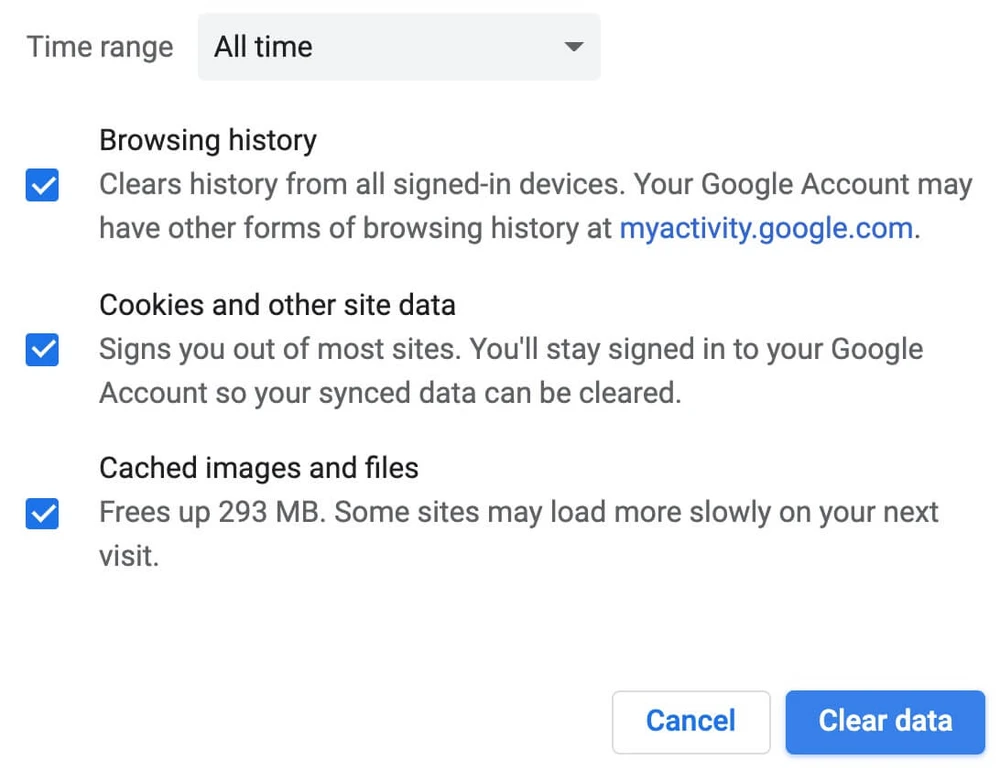Click the 'Clears history from all signed-in devices' text

362,185
